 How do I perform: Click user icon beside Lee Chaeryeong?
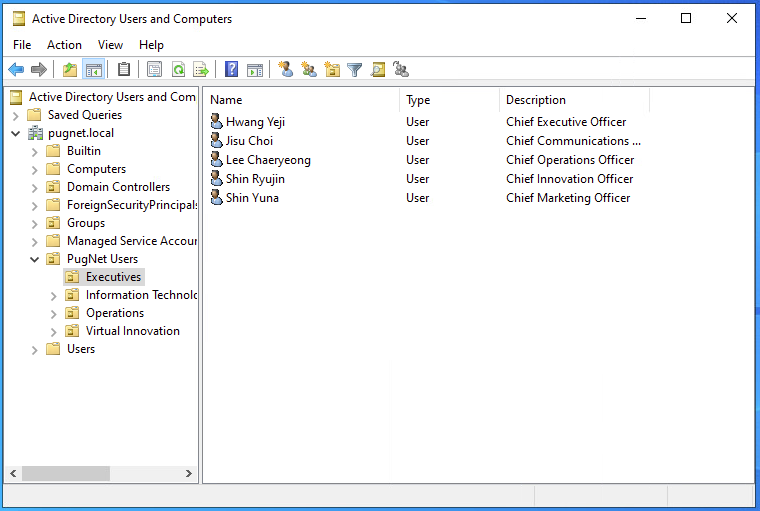(x=217, y=159)
